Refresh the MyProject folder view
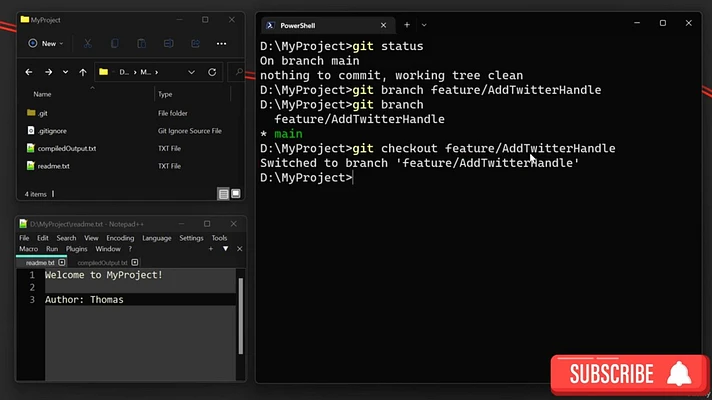Screen dimensions: 712x400 pos(212,72)
